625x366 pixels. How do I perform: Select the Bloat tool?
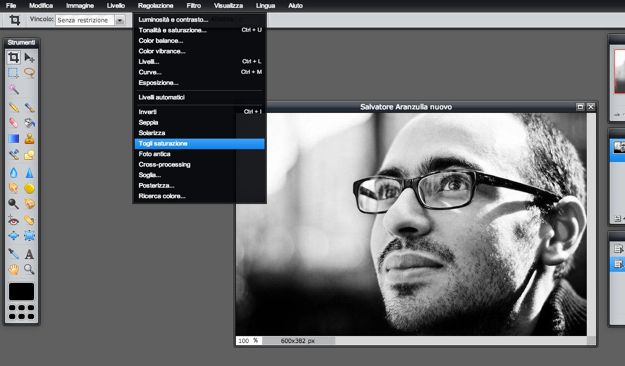click(x=13, y=236)
